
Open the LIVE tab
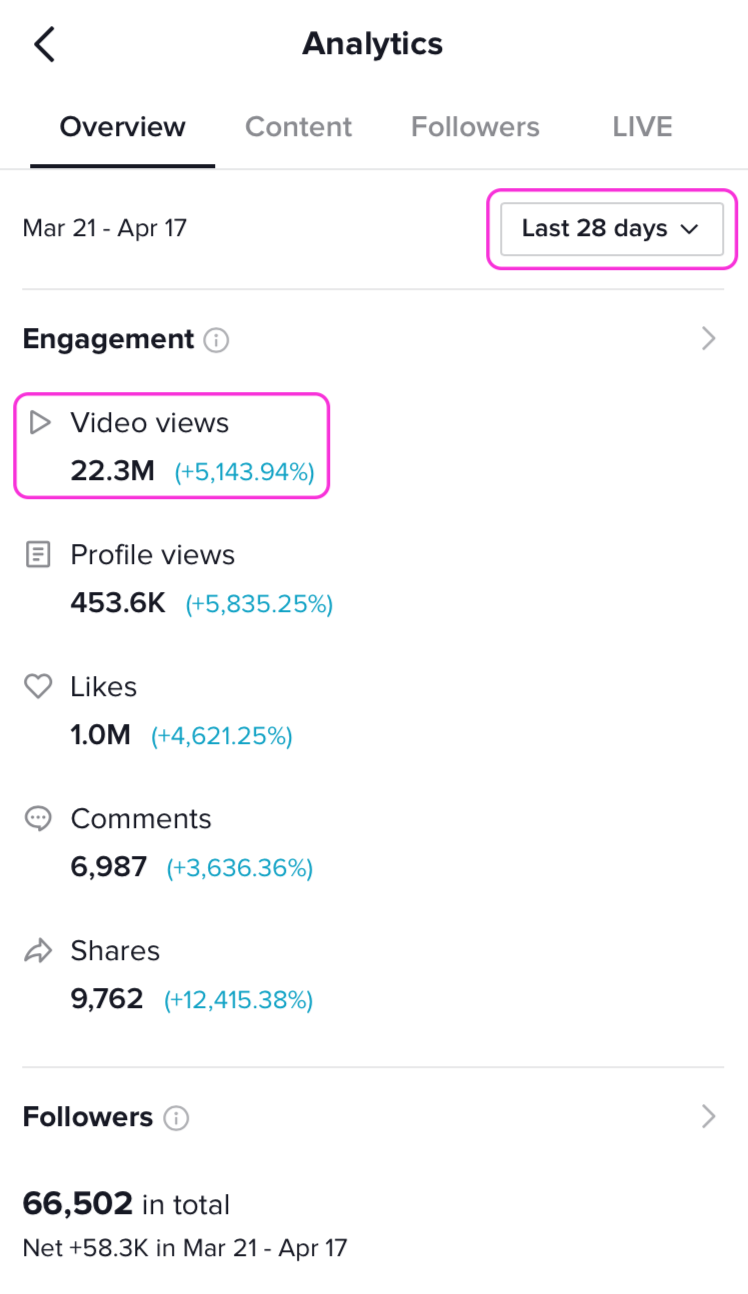coord(642,127)
